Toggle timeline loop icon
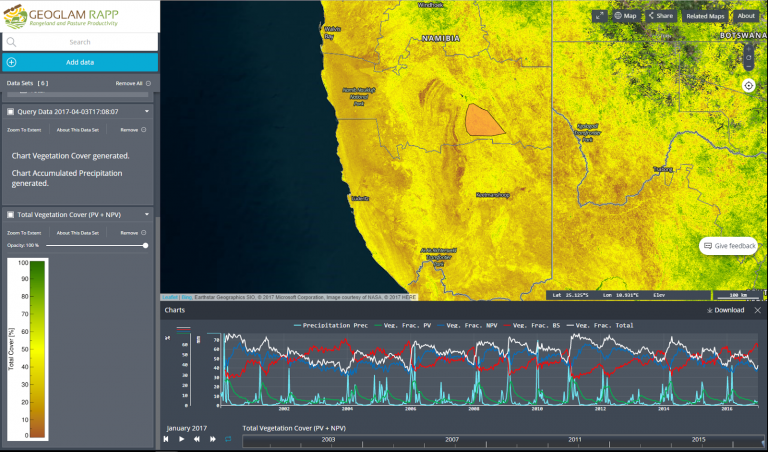This screenshot has width=768, height=452. [x=228, y=439]
